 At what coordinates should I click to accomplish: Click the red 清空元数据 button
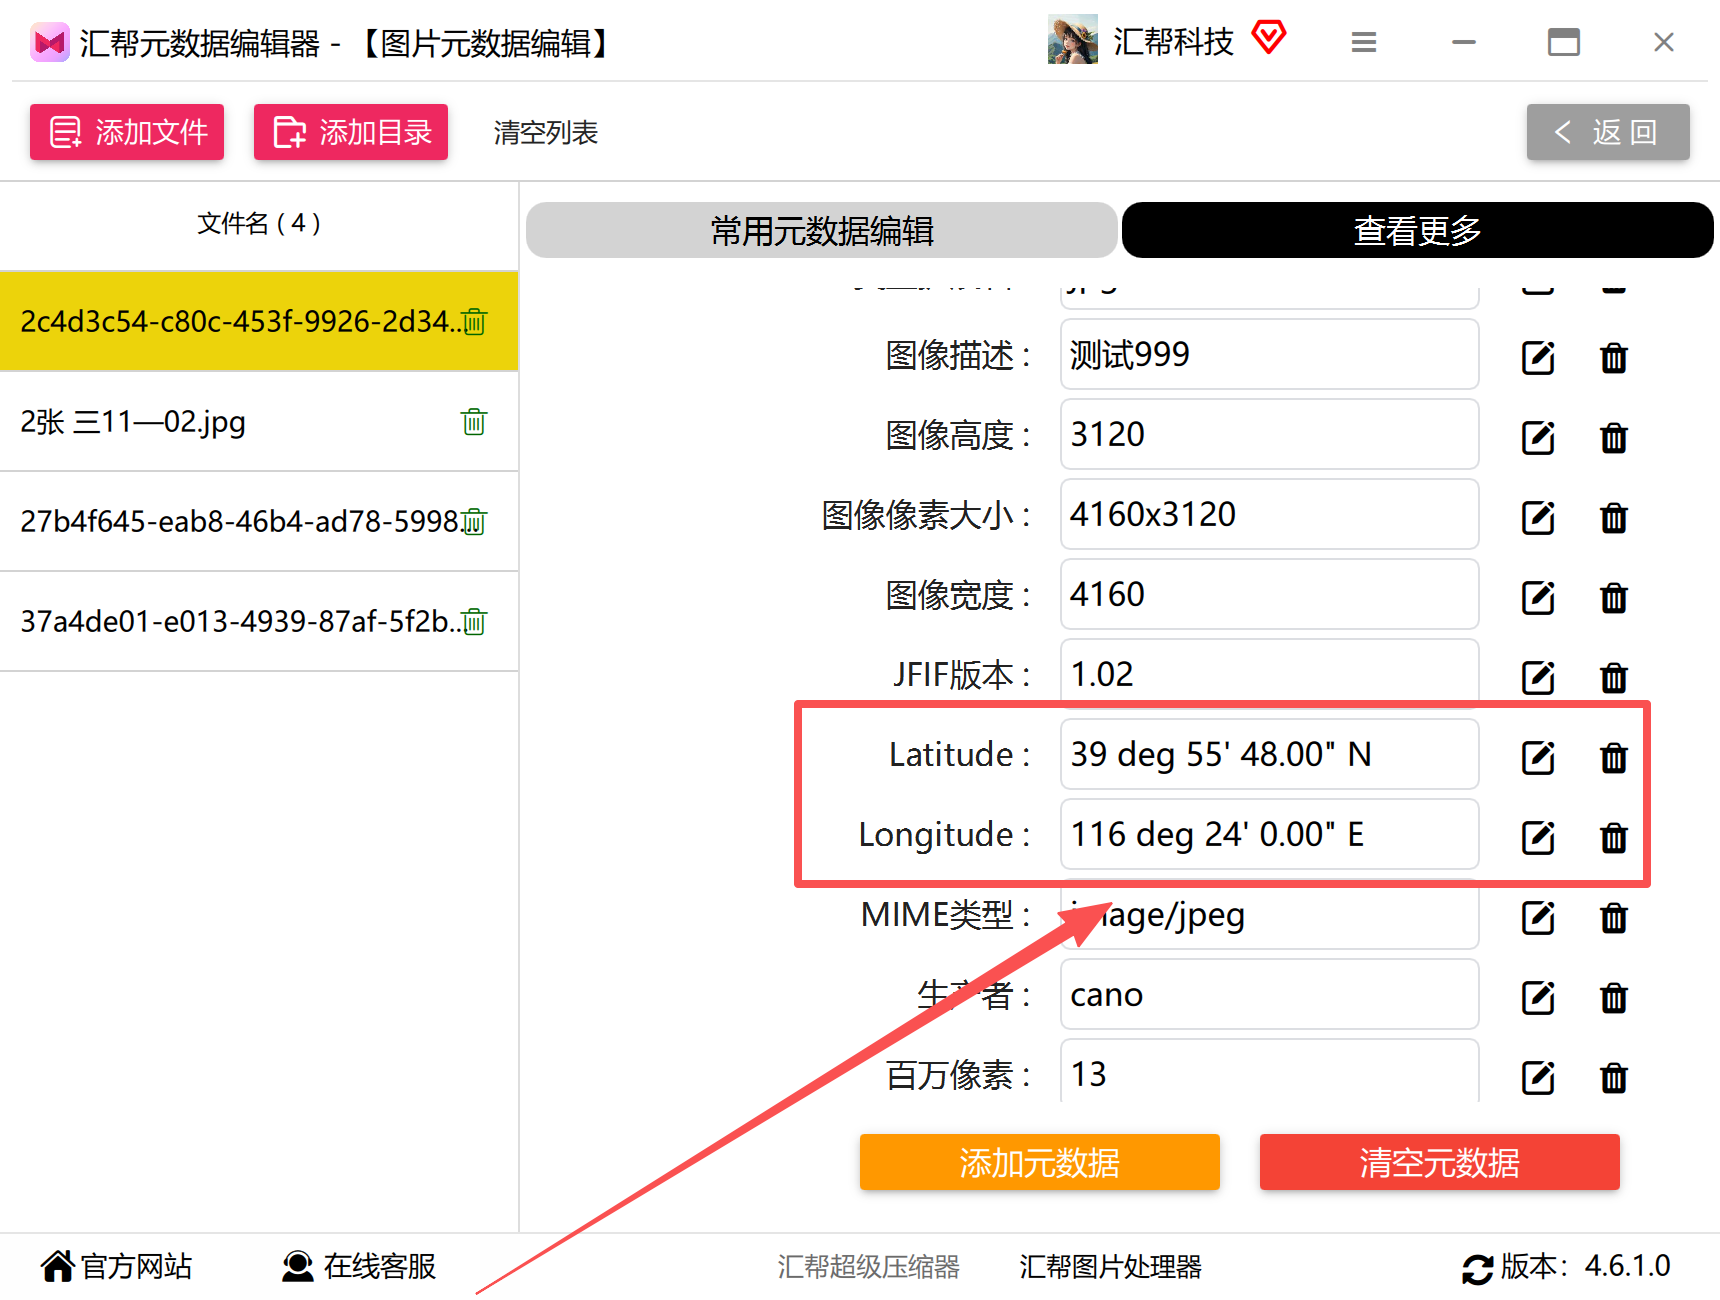pos(1440,1162)
